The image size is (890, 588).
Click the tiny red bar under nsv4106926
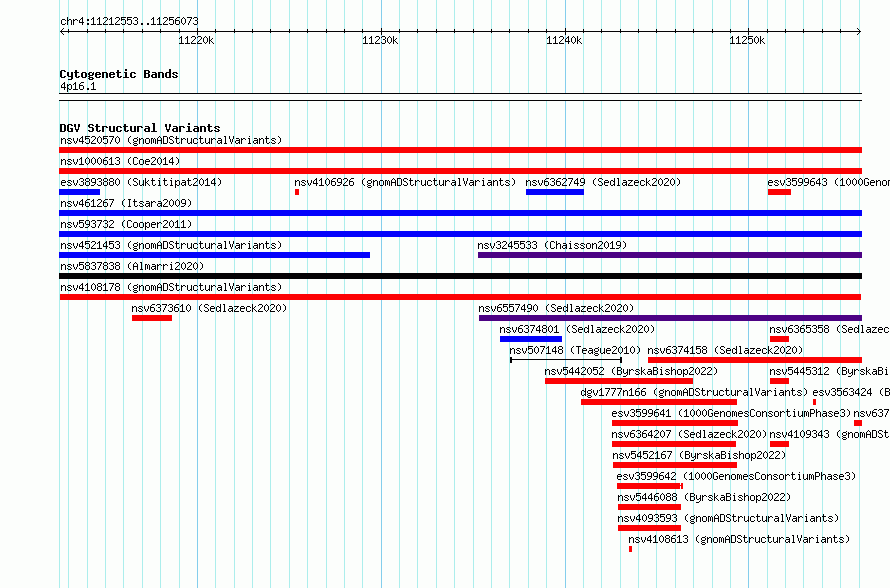click(297, 192)
